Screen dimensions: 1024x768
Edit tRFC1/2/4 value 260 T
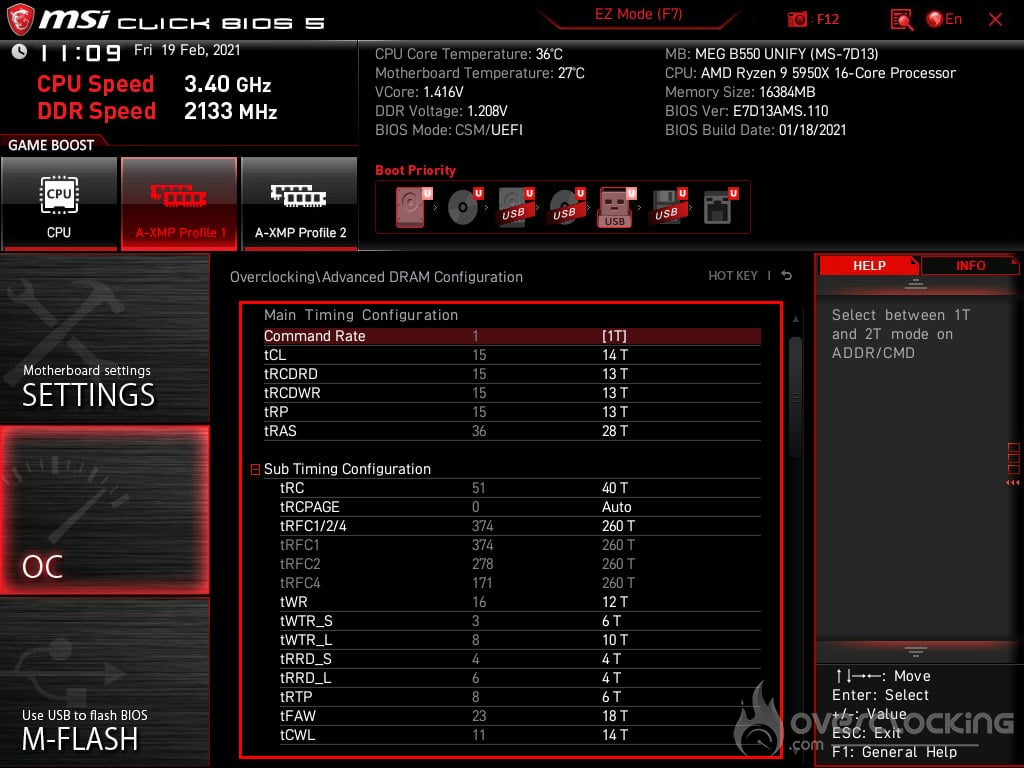pos(618,526)
